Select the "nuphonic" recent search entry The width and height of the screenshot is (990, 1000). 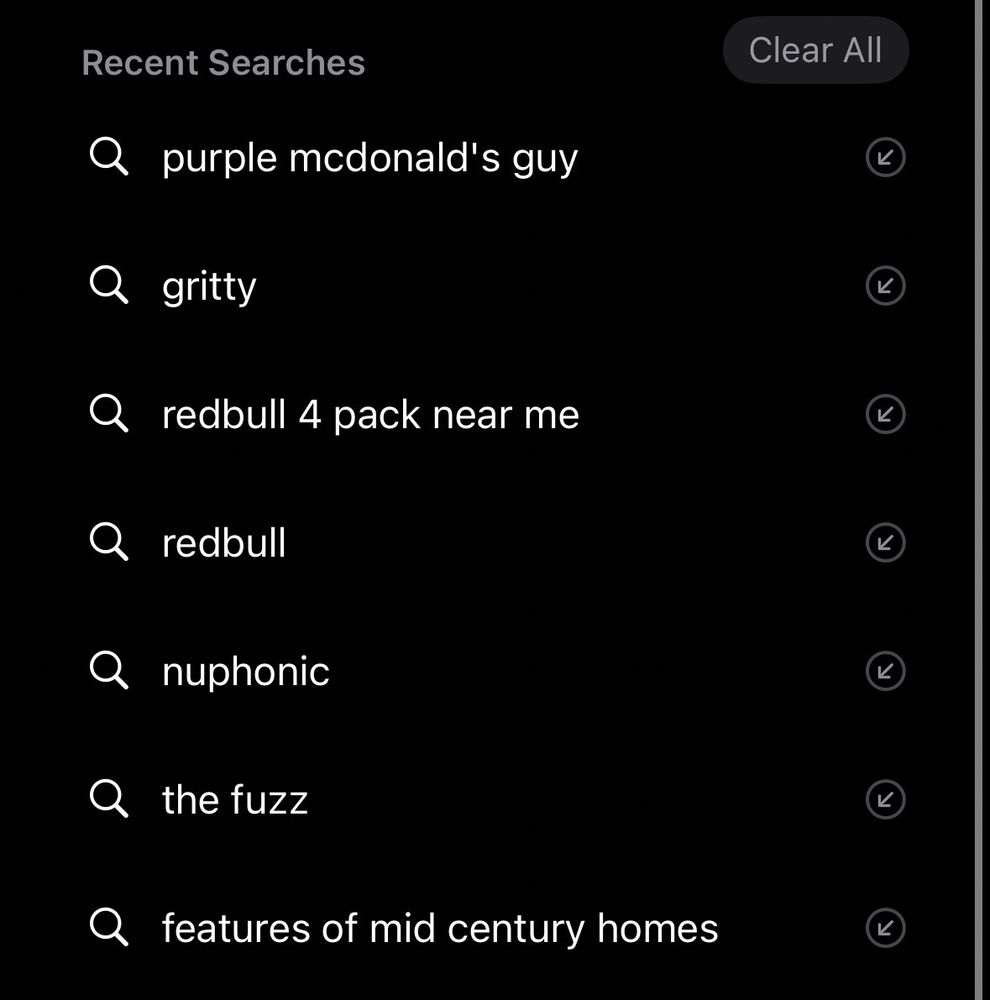[x=245, y=671]
